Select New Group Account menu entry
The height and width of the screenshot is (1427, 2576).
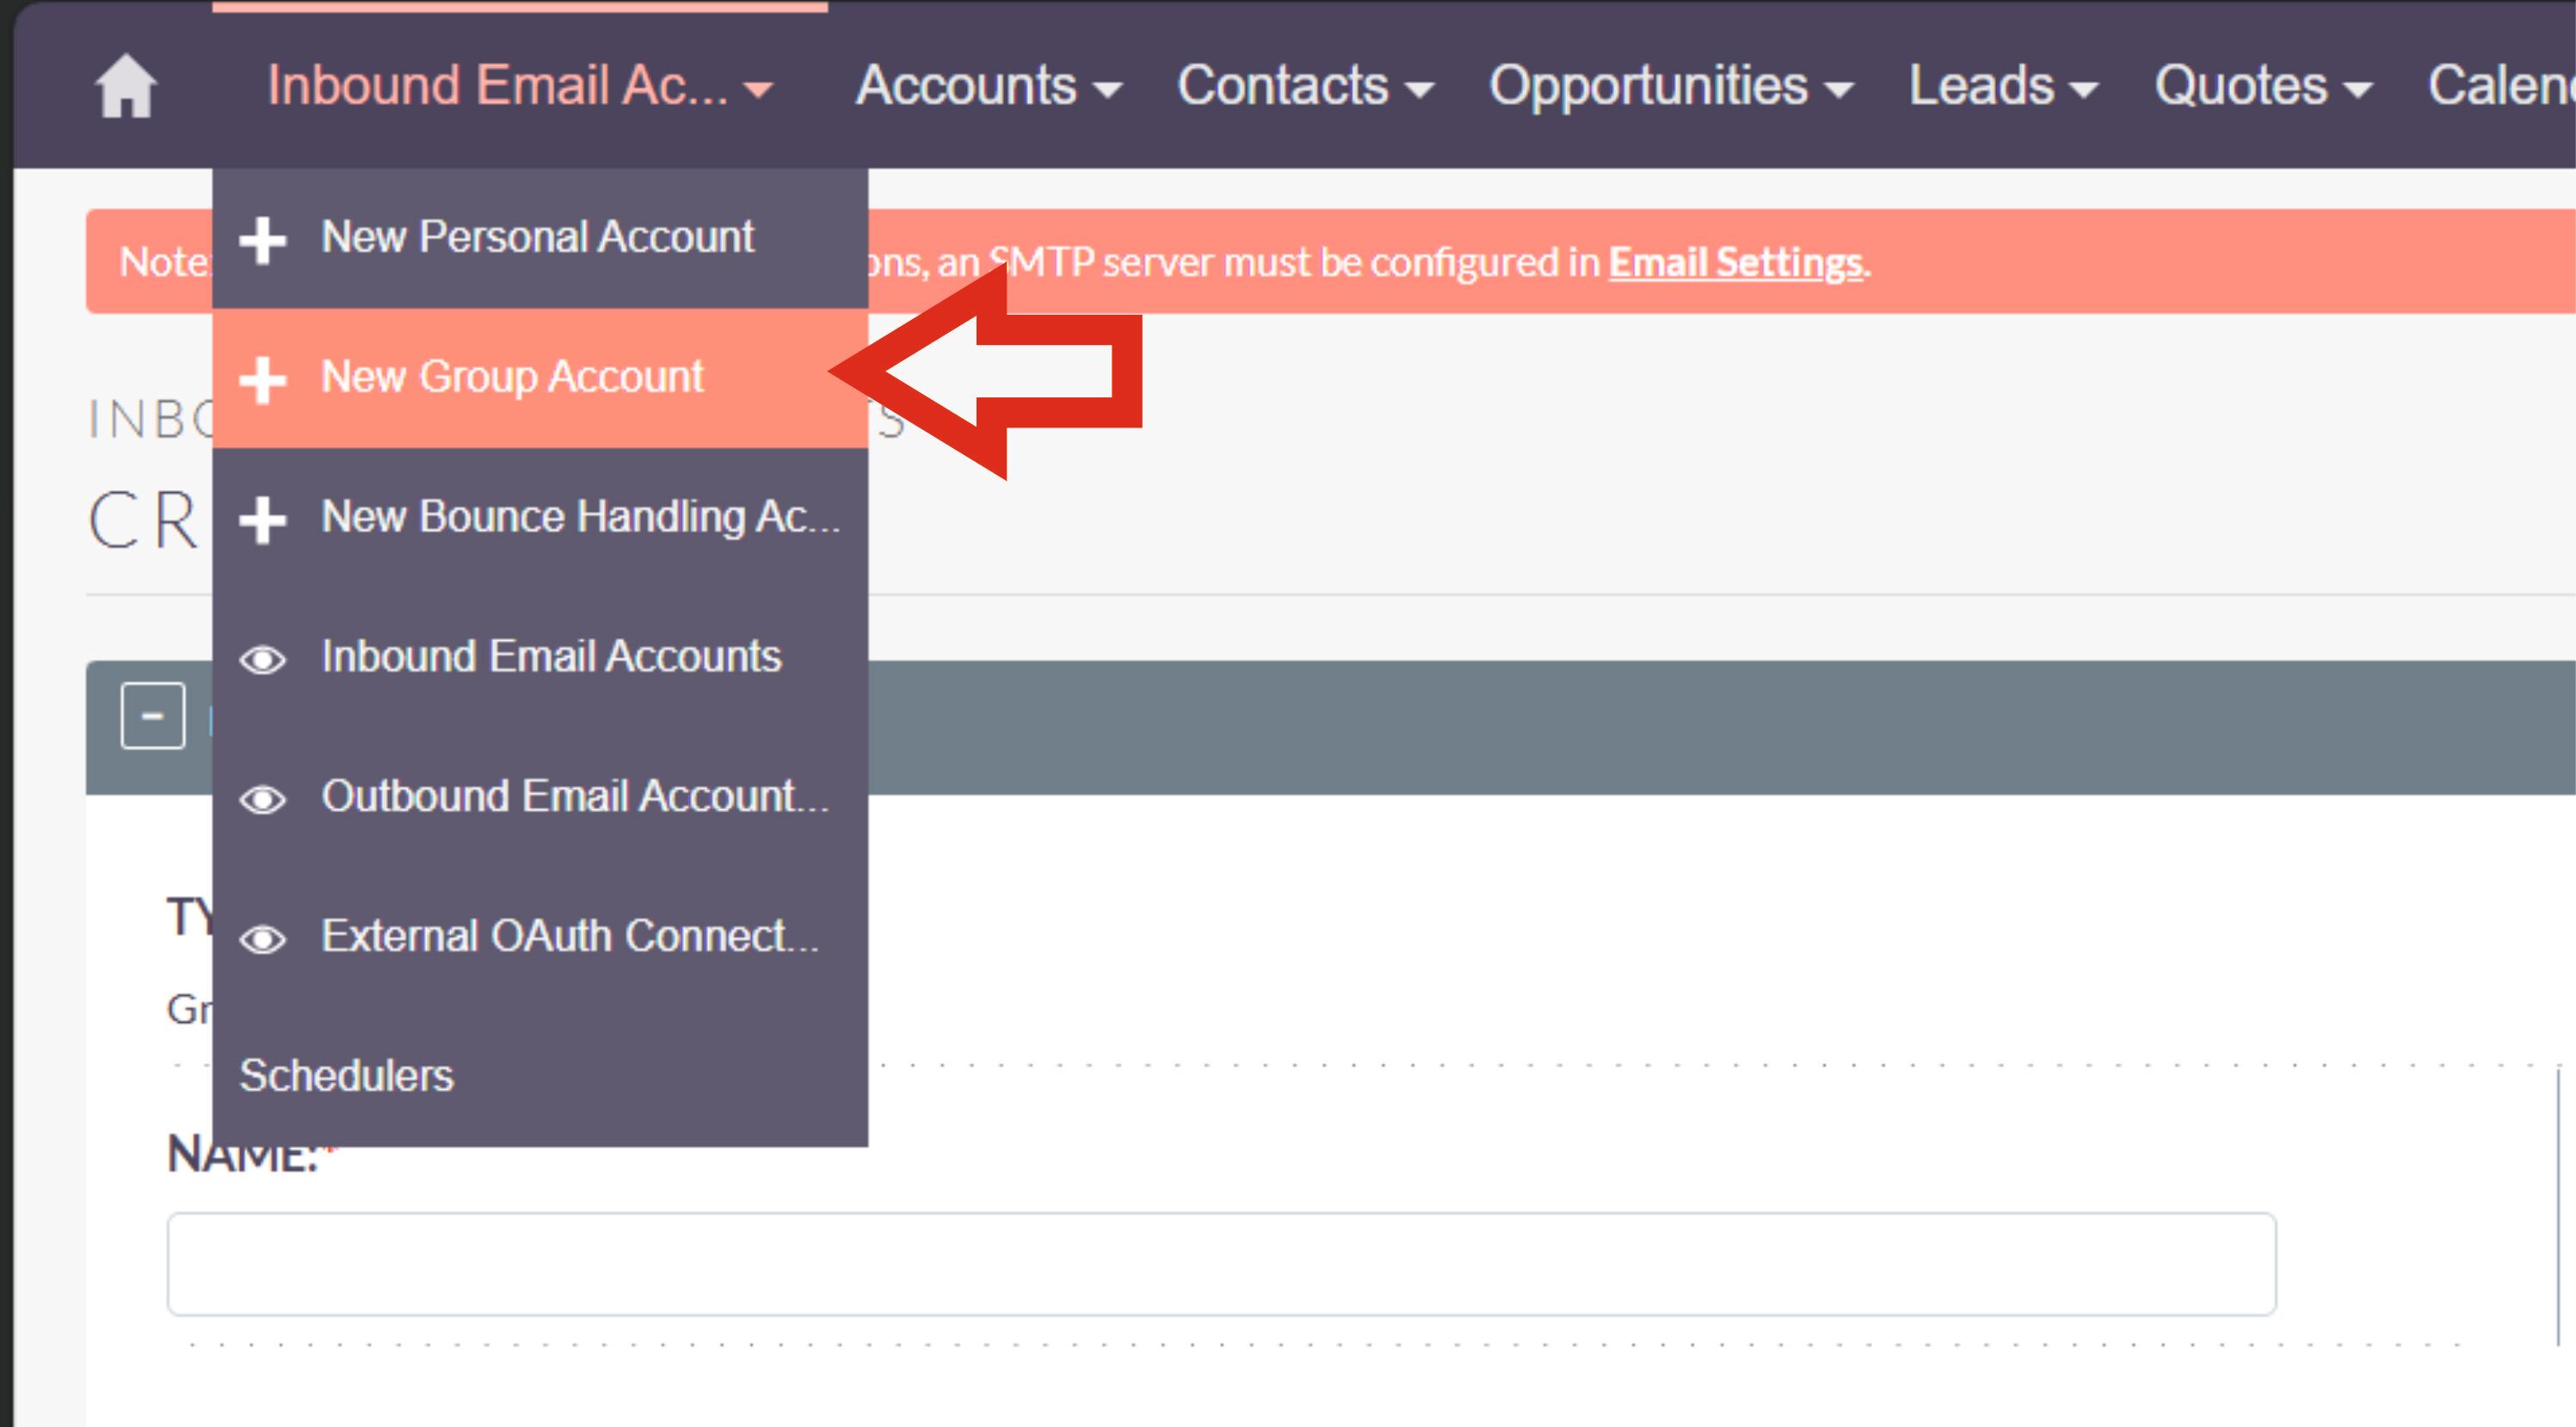(512, 377)
